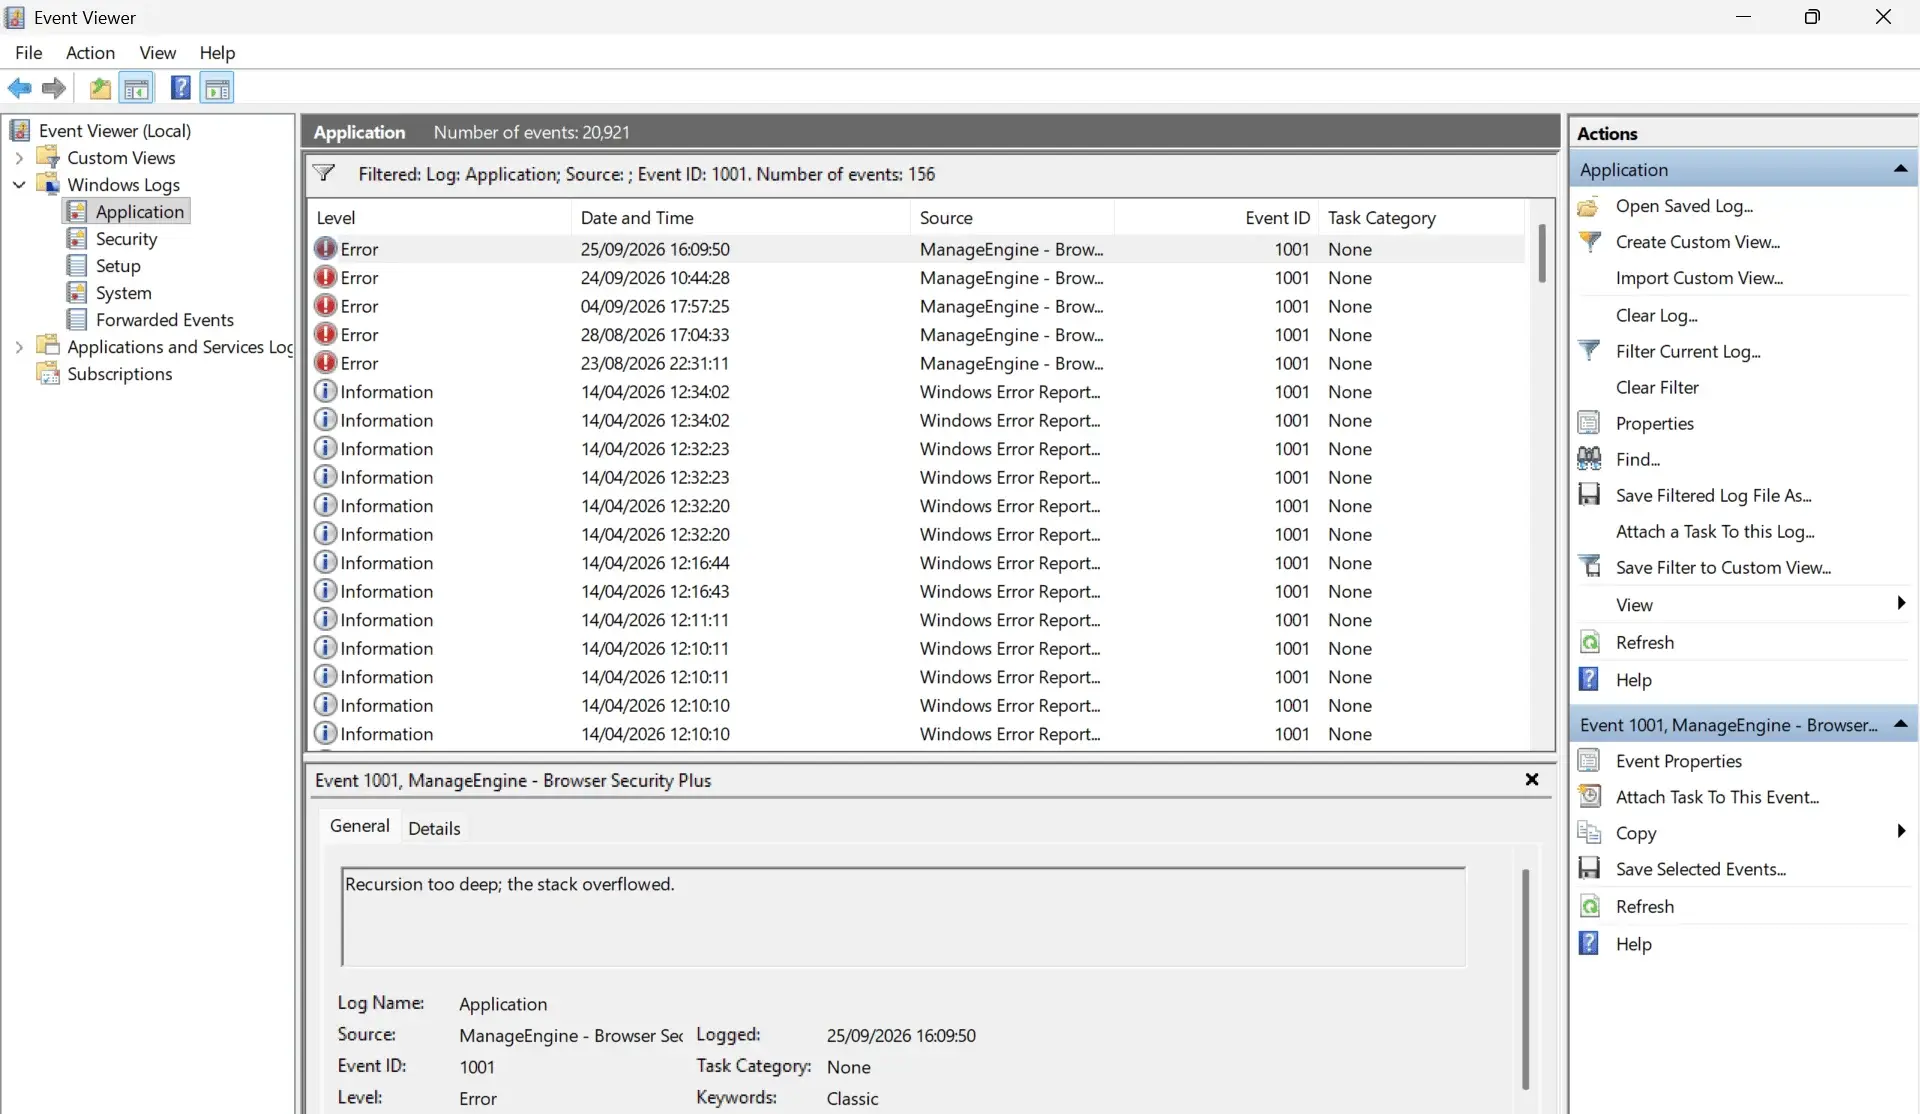Image resolution: width=1920 pixels, height=1114 pixels.
Task: Click Import Custom View... action
Action: tap(1699, 278)
